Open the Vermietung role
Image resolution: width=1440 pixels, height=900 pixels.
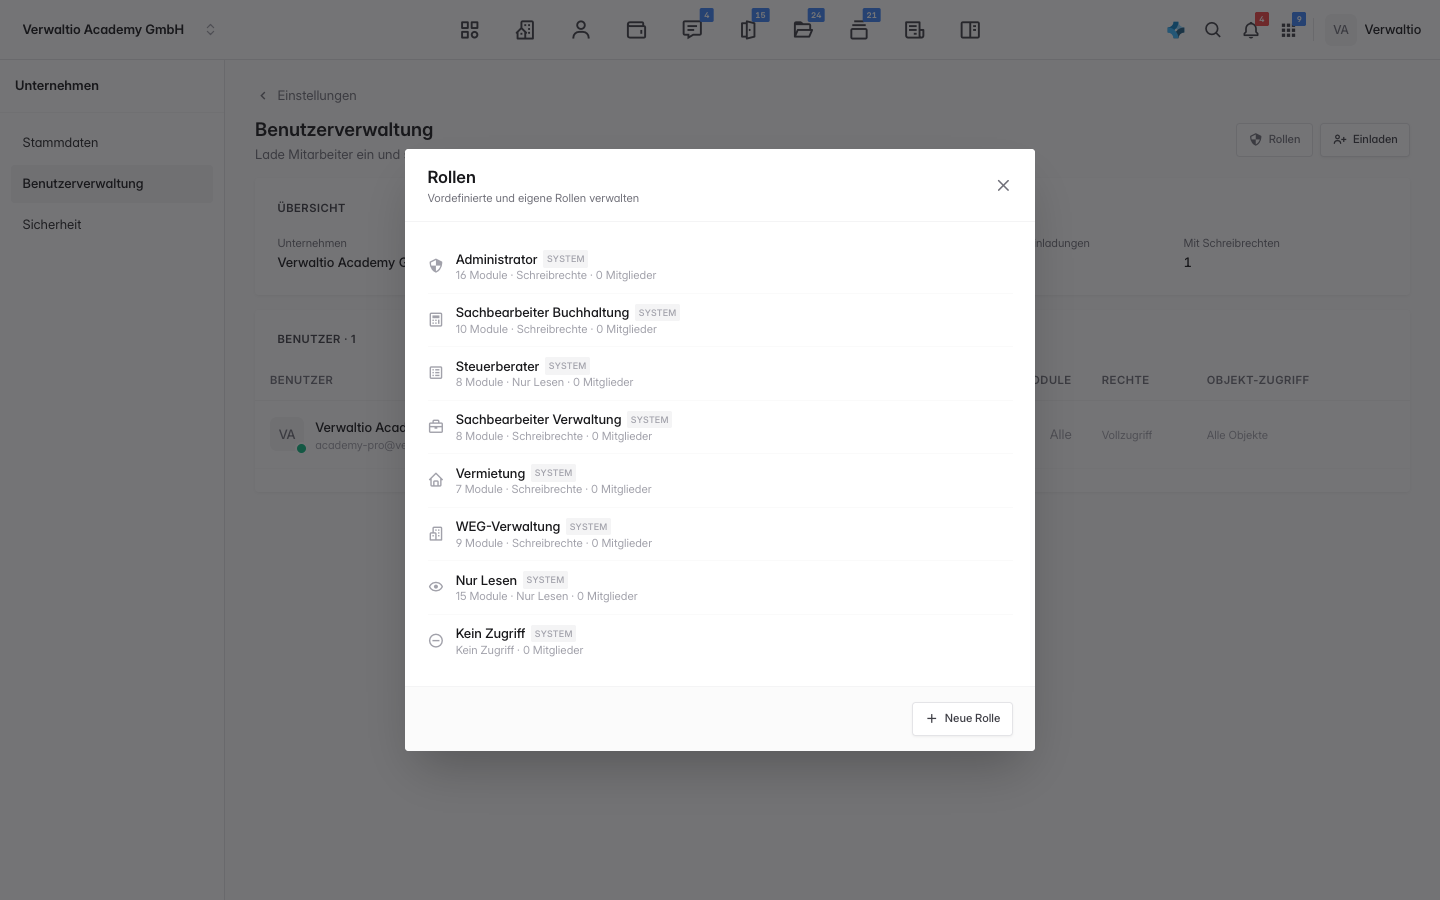point(719,480)
